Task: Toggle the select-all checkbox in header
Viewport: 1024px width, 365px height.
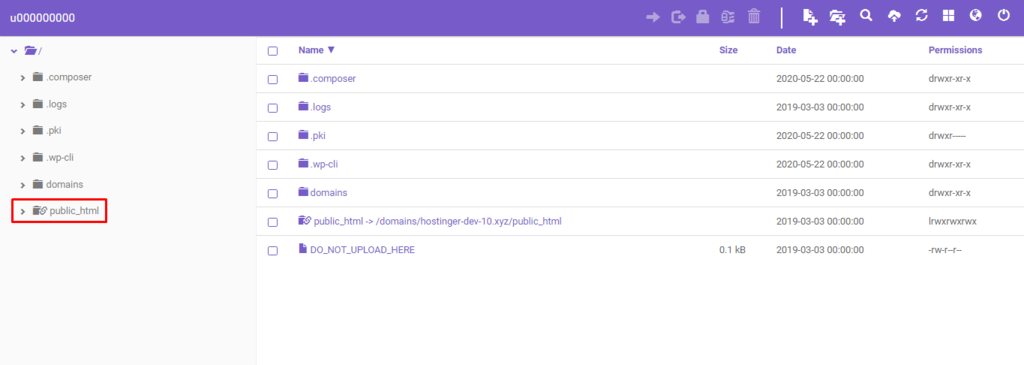Action: click(x=272, y=51)
